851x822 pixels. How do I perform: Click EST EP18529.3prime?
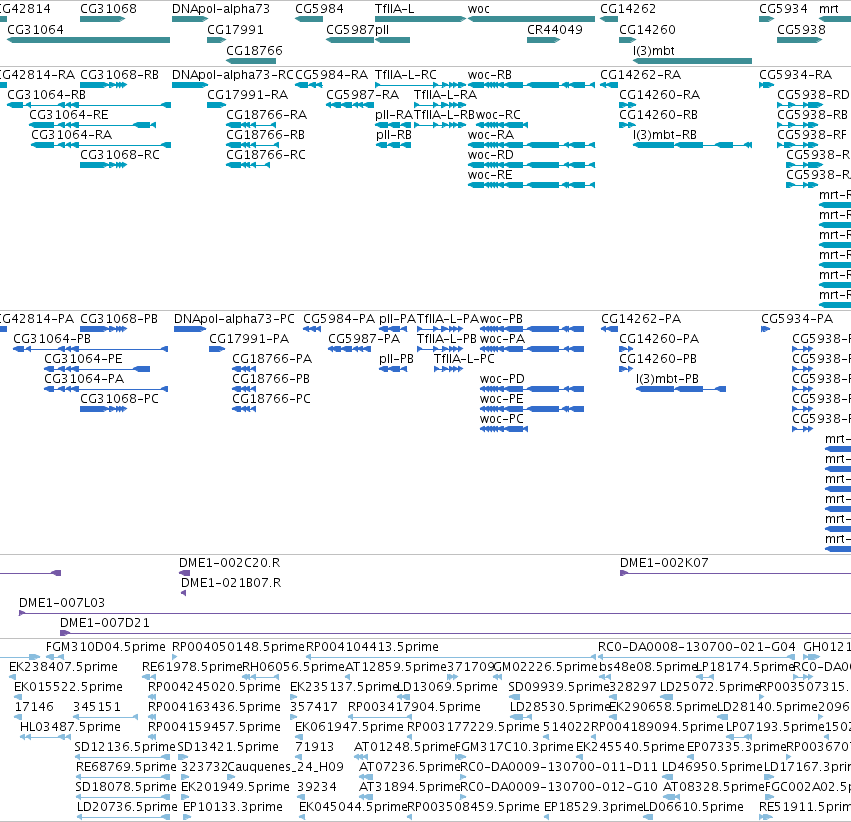pos(548,817)
